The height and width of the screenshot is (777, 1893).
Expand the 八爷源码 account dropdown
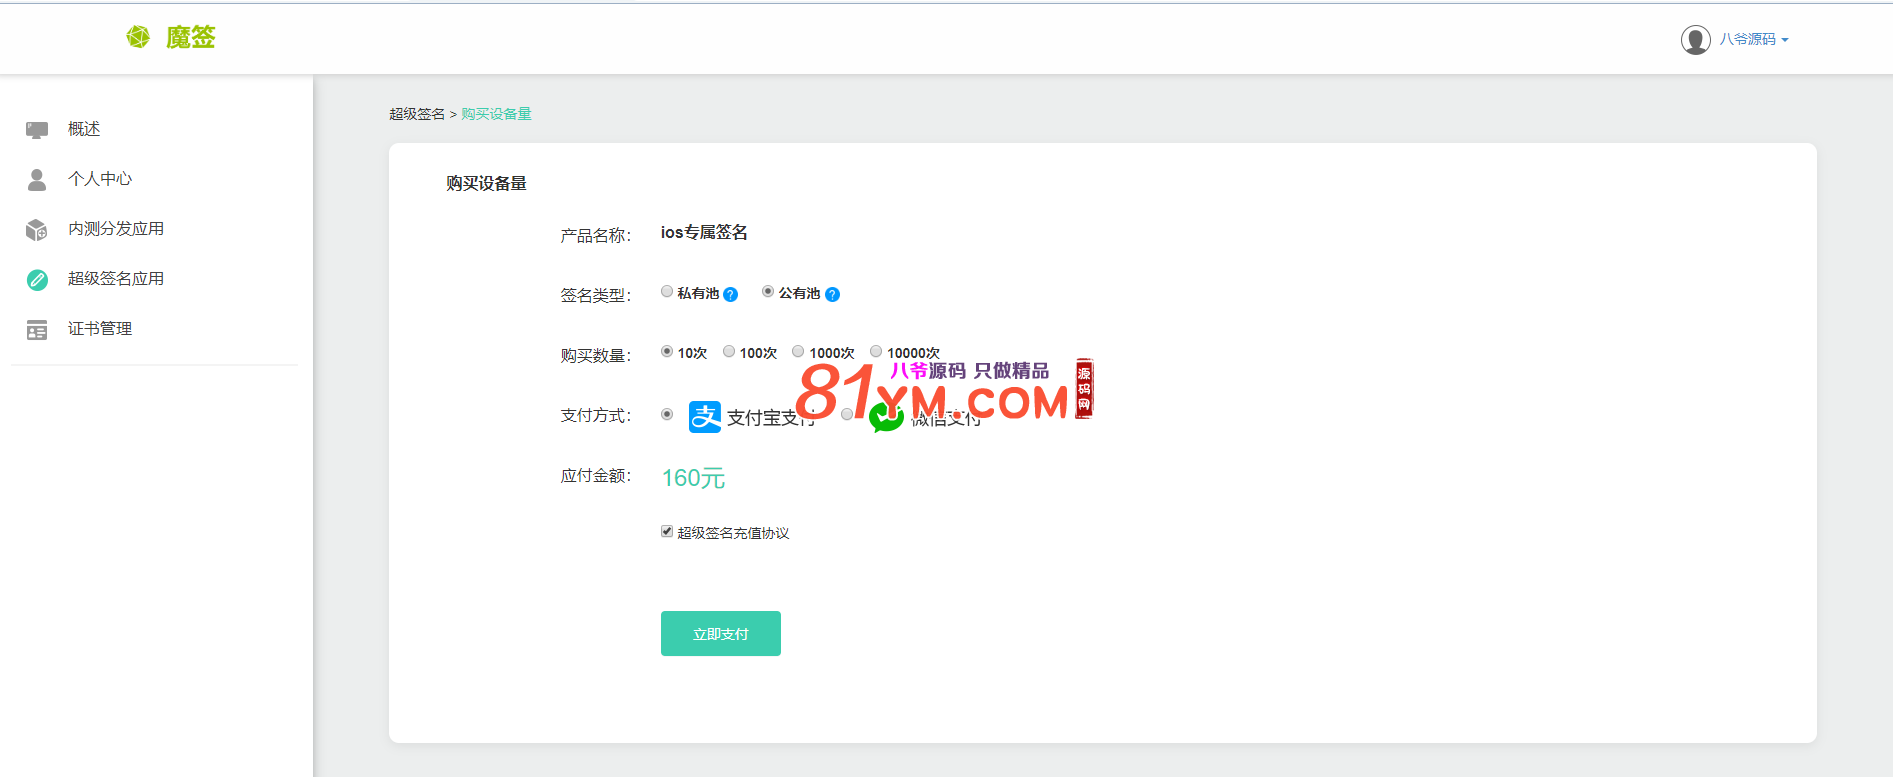tap(1754, 40)
